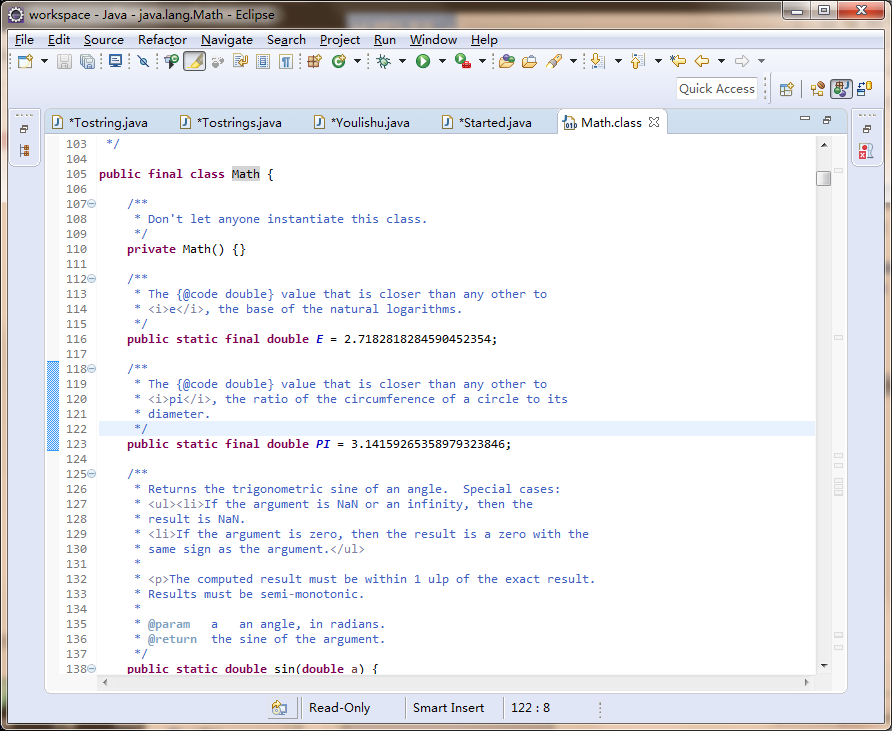Open the New dropdown arrow

44,61
